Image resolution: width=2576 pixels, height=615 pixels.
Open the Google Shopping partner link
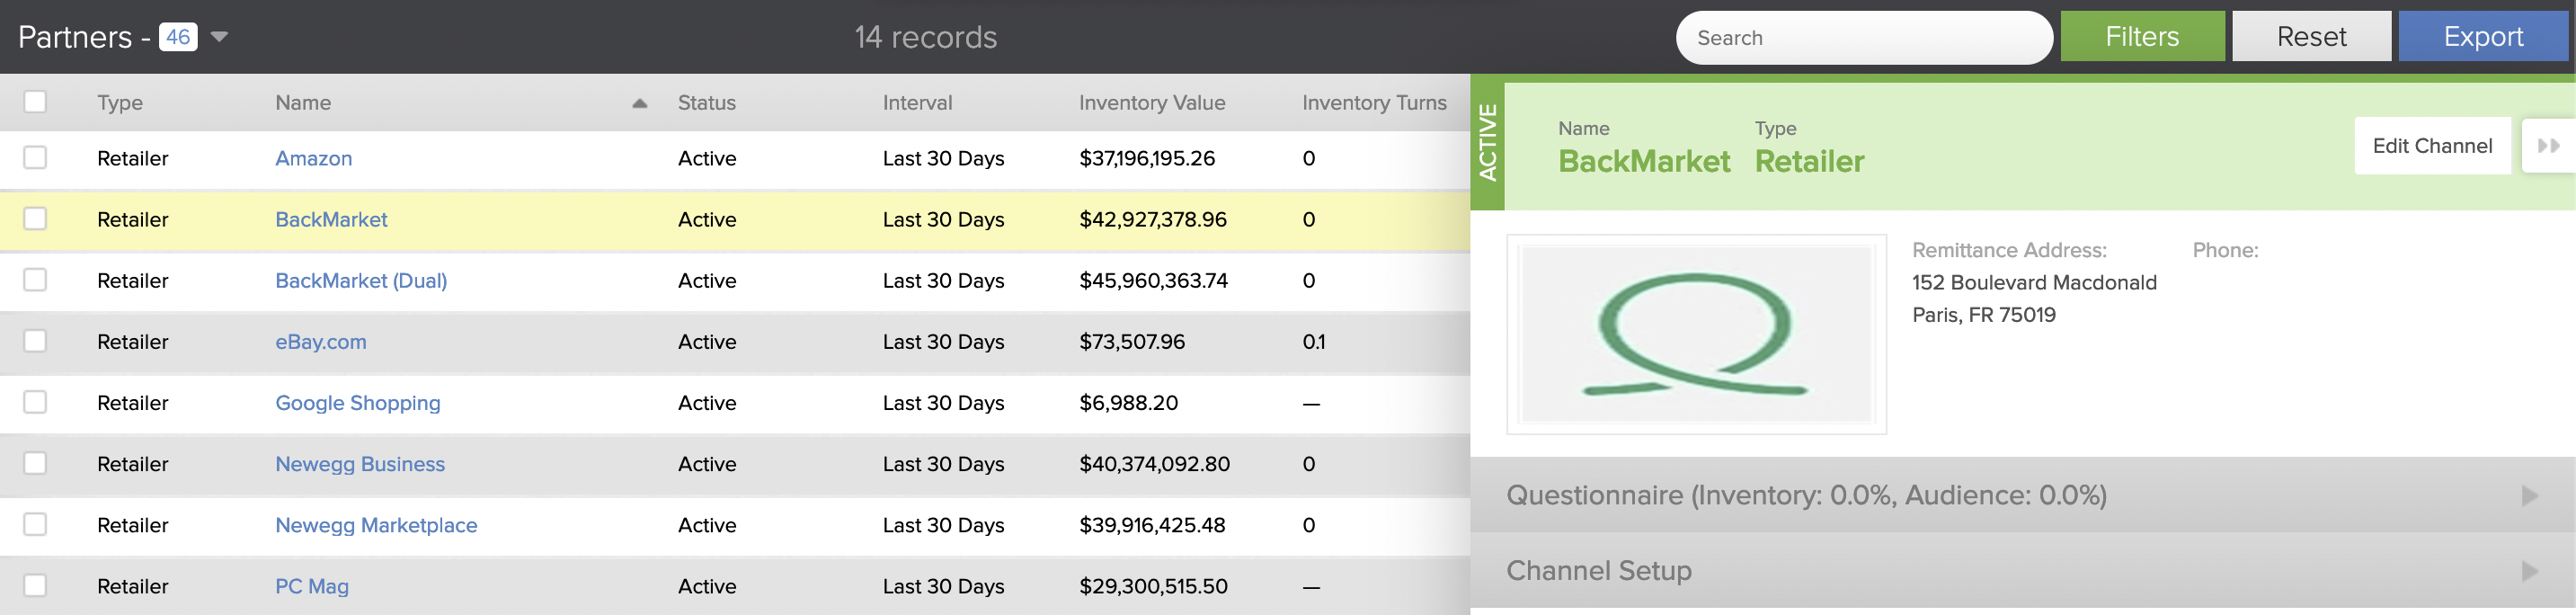pyautogui.click(x=357, y=403)
